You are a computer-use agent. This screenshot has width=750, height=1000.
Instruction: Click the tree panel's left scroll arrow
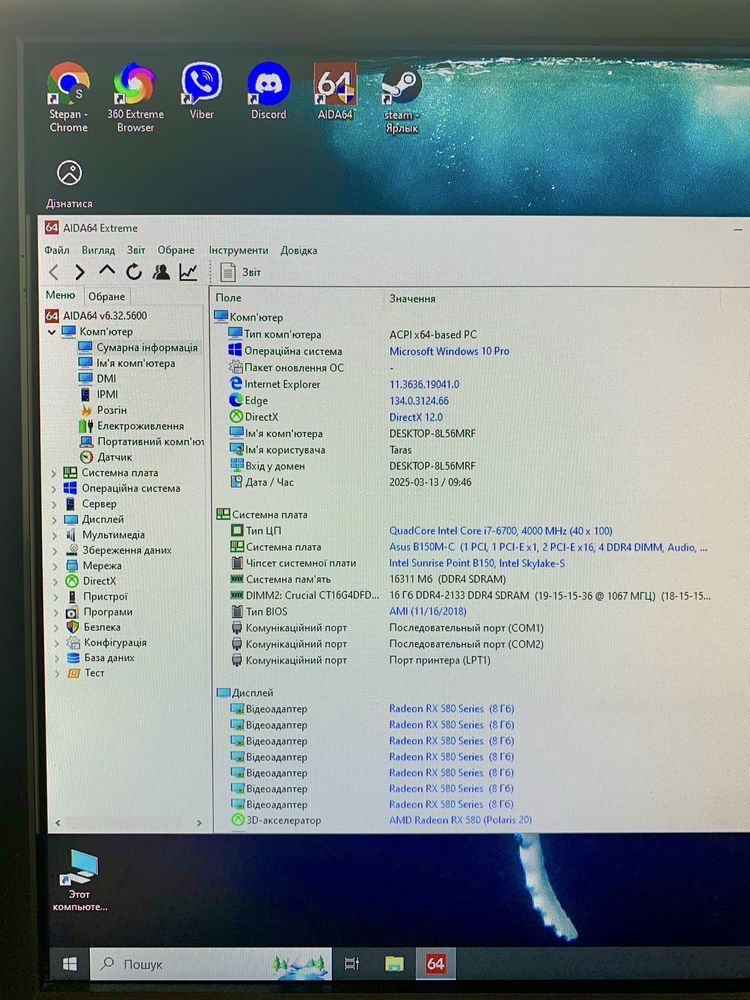pyautogui.click(x=58, y=823)
